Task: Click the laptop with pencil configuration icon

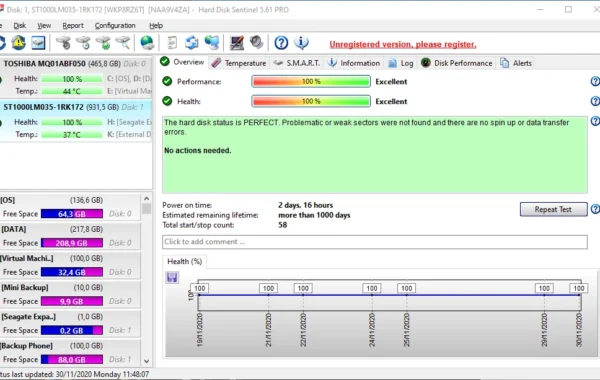Action: 236,42
